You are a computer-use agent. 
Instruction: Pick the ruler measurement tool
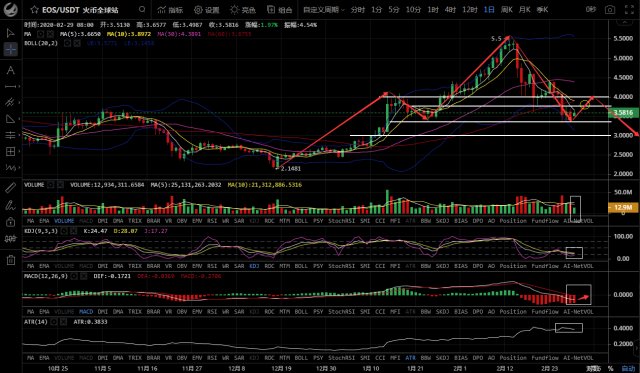pyautogui.click(x=11, y=187)
